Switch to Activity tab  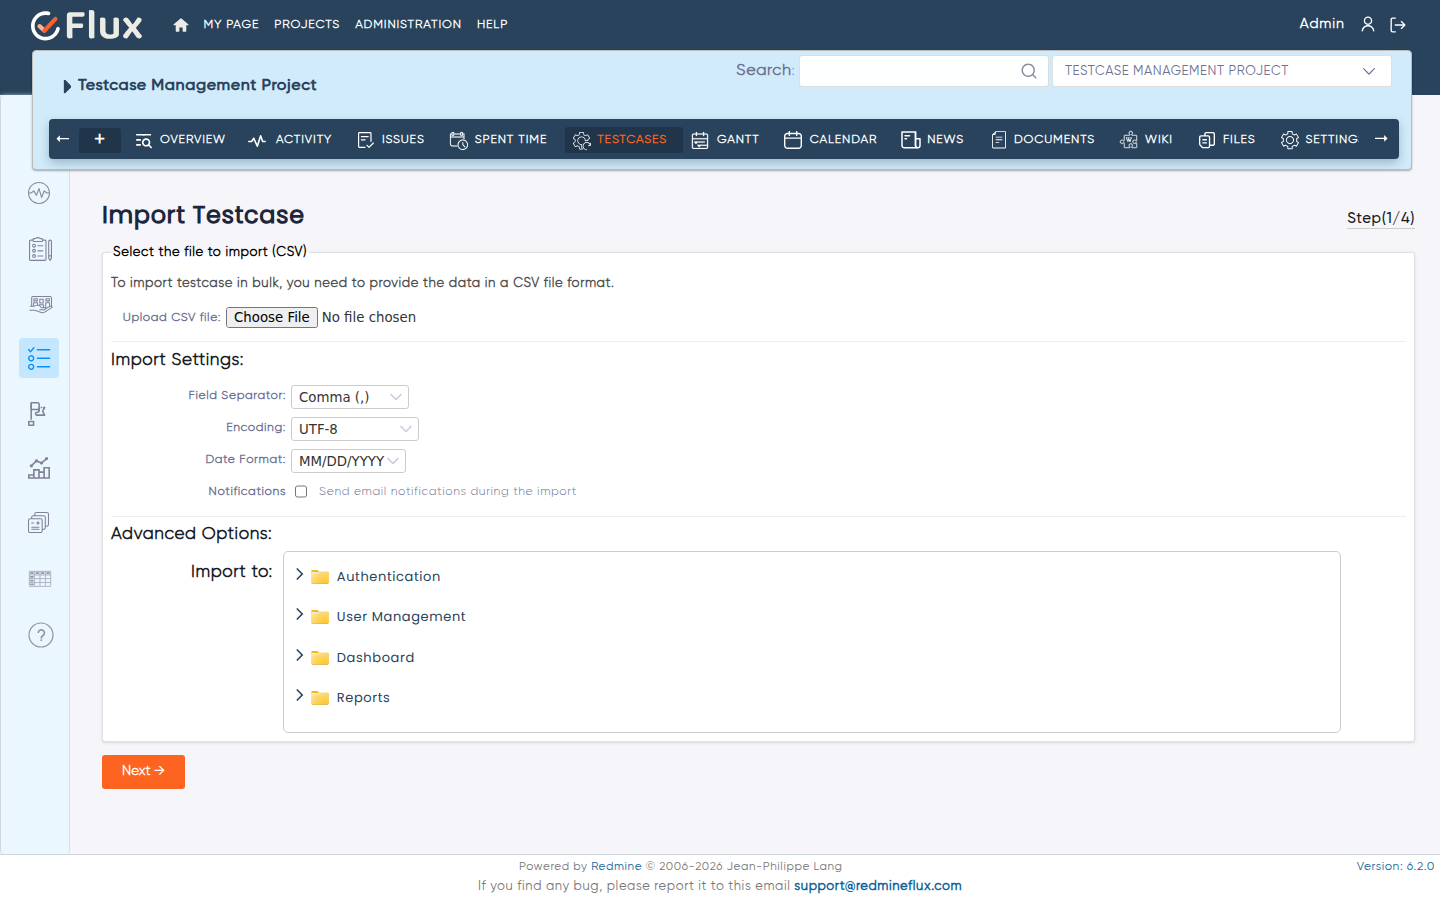(290, 140)
